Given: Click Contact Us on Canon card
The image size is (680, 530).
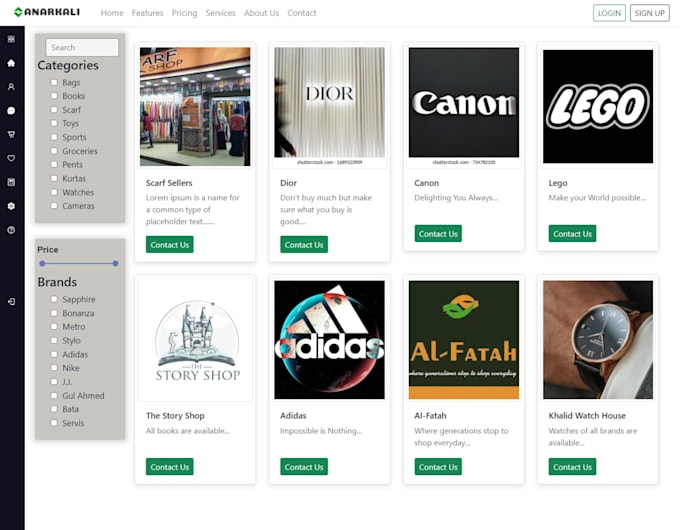Looking at the screenshot, I should [438, 234].
